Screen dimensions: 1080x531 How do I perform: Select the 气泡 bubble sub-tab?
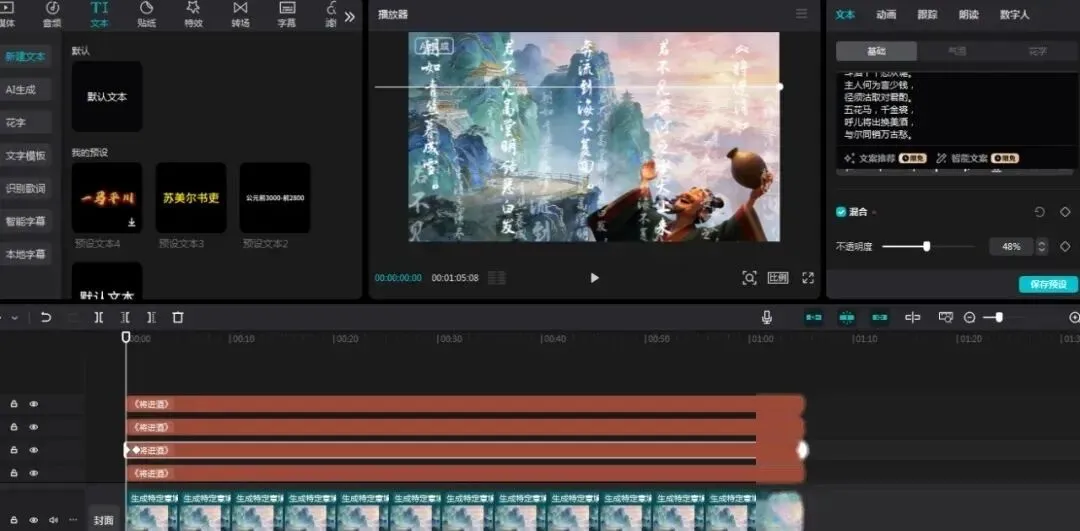(x=957, y=51)
